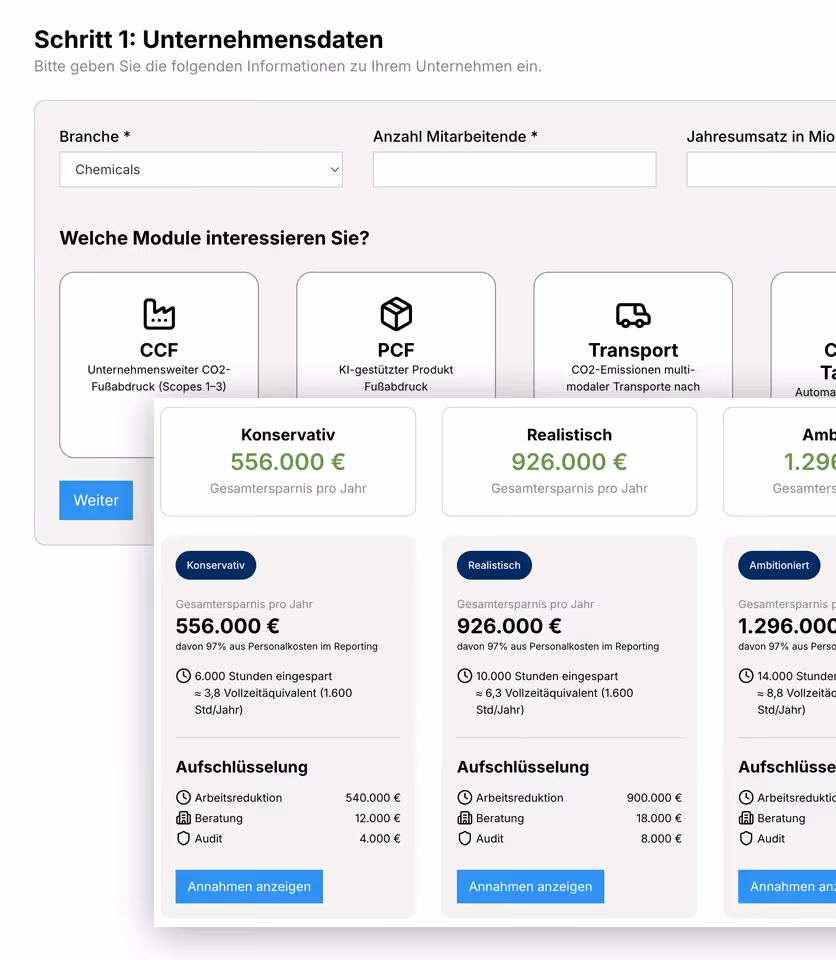The image size is (836, 960).
Task: Click Audit shield icon in Realistisch card
Action: click(x=465, y=838)
